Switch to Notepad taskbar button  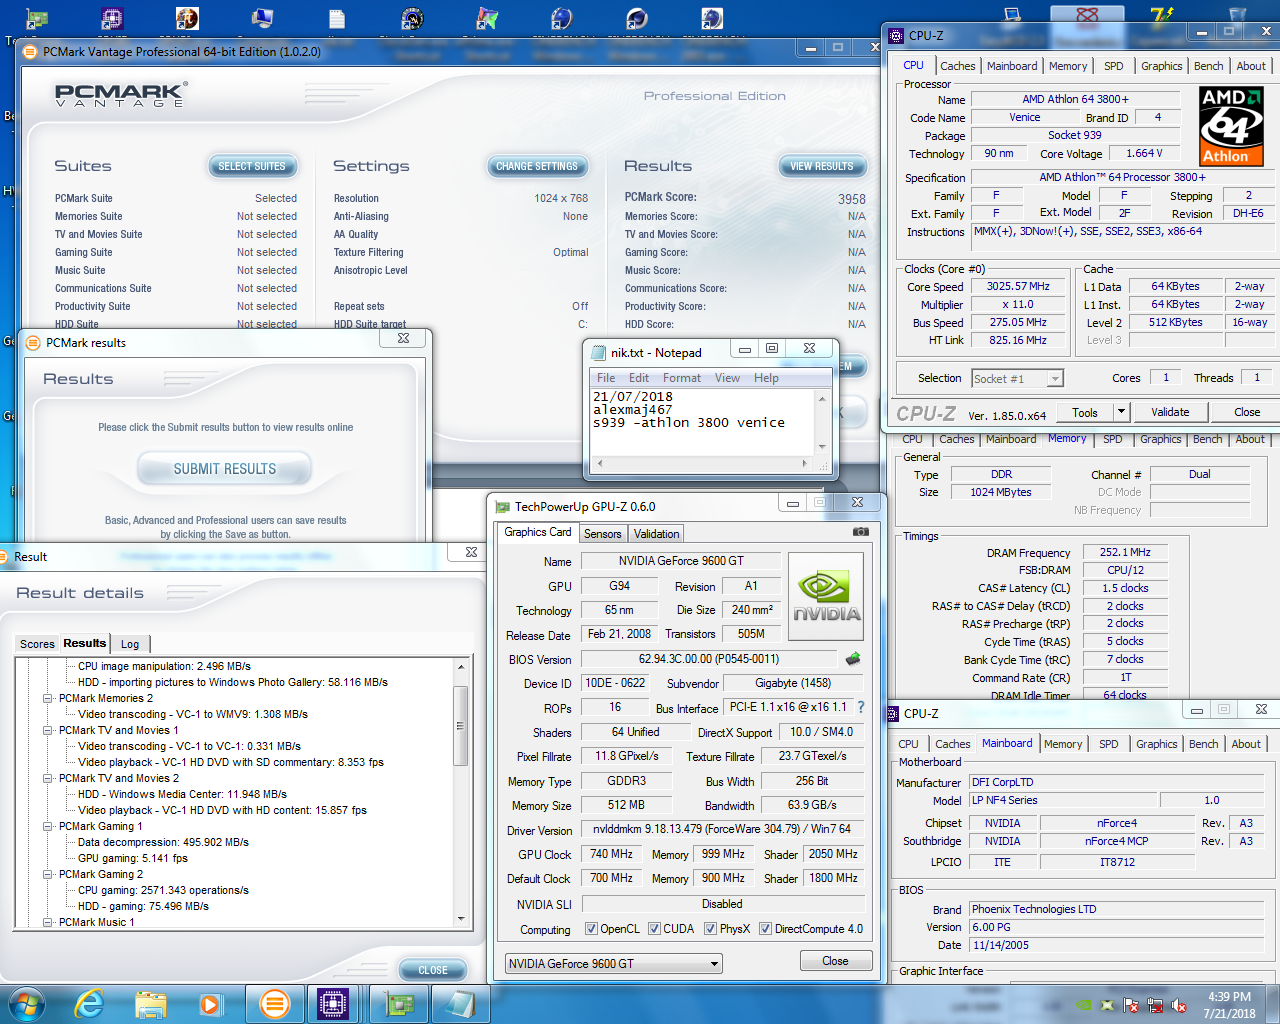point(460,1003)
